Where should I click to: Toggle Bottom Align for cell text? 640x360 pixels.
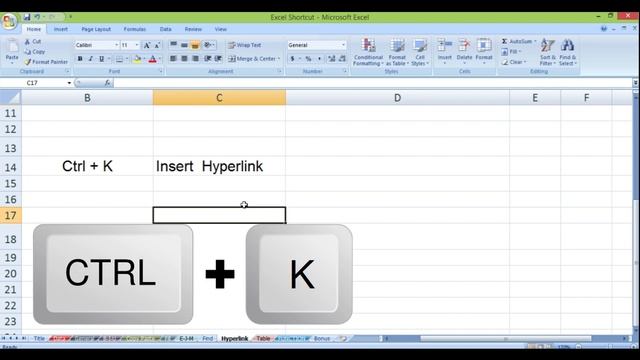[195, 45]
